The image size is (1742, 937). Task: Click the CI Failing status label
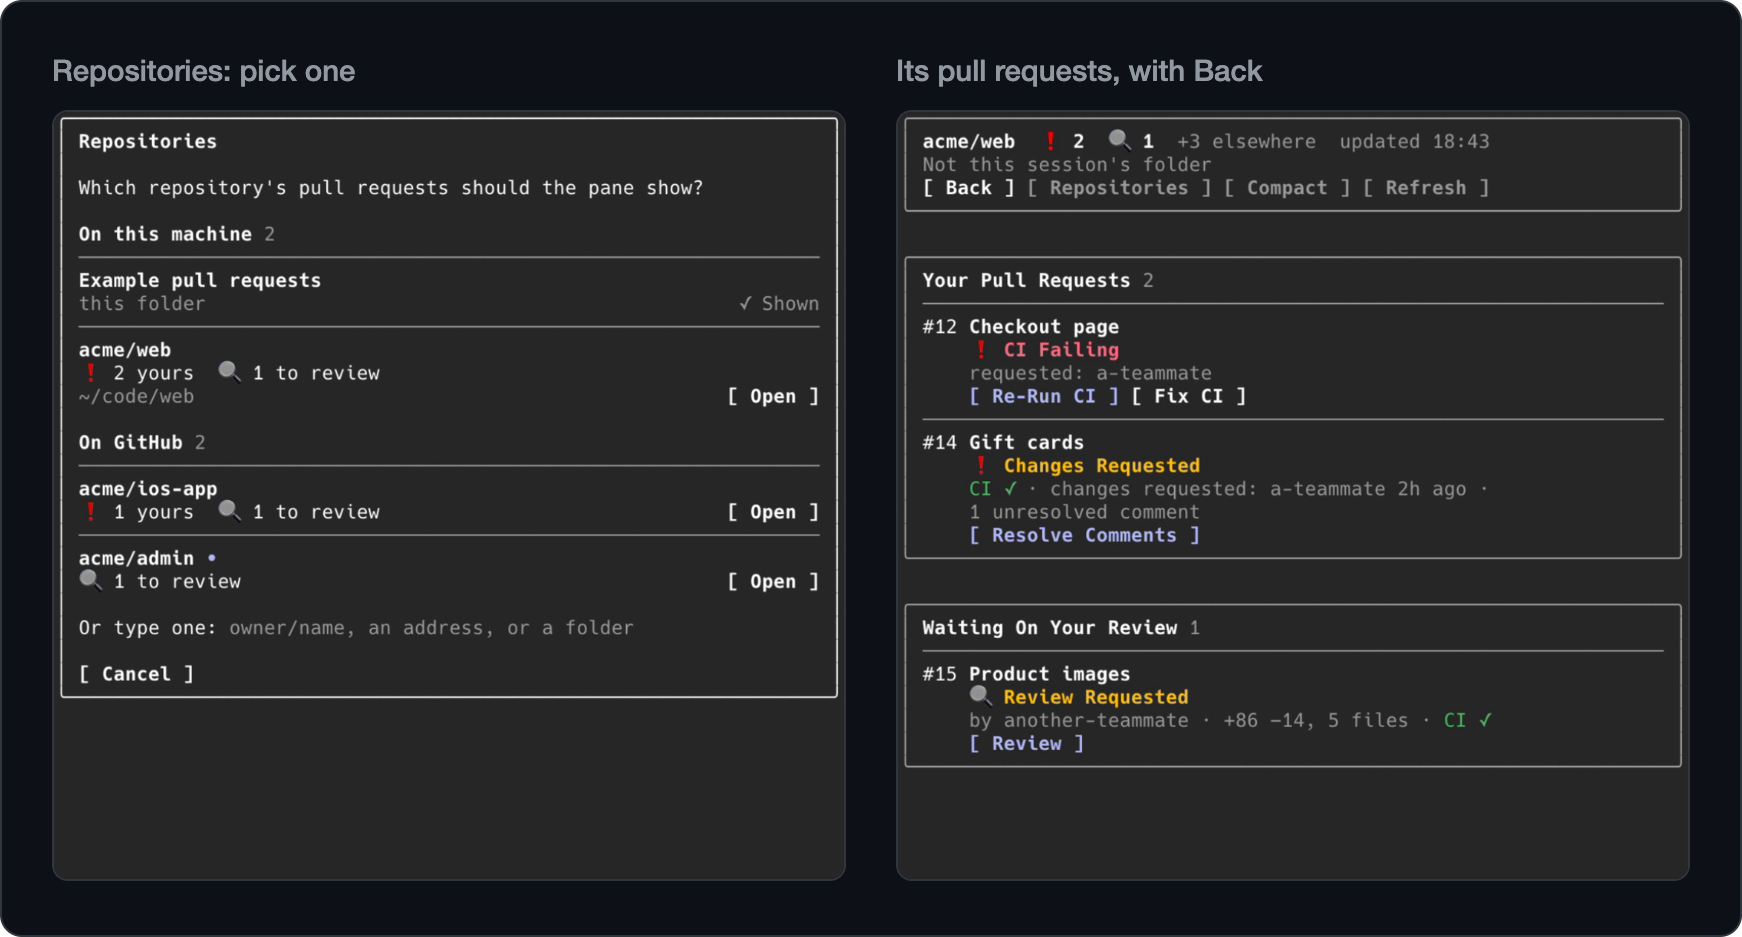point(1061,350)
